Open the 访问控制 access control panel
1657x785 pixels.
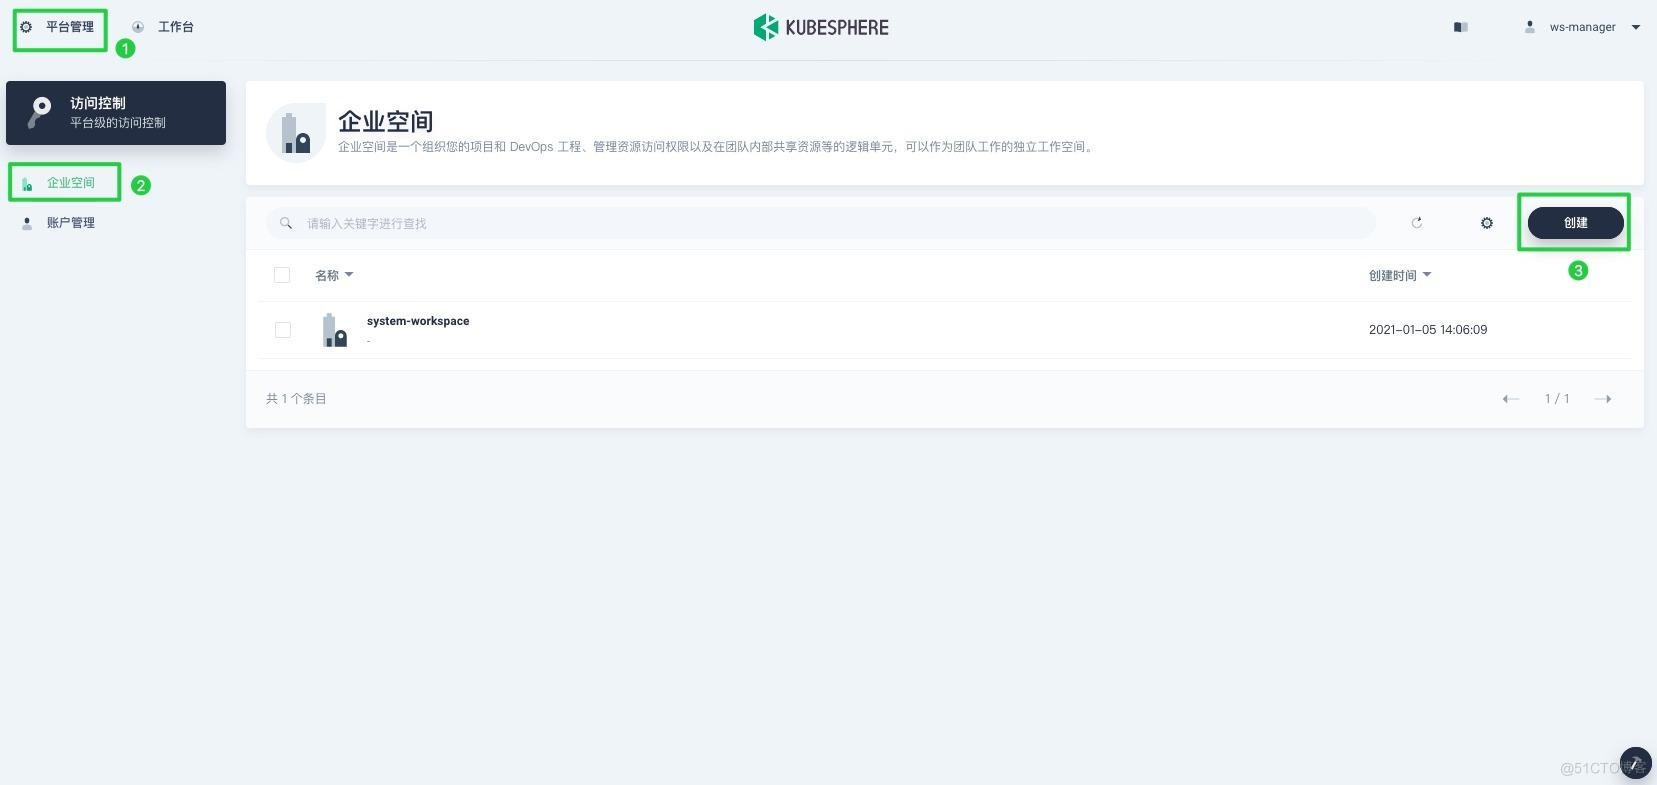(116, 113)
